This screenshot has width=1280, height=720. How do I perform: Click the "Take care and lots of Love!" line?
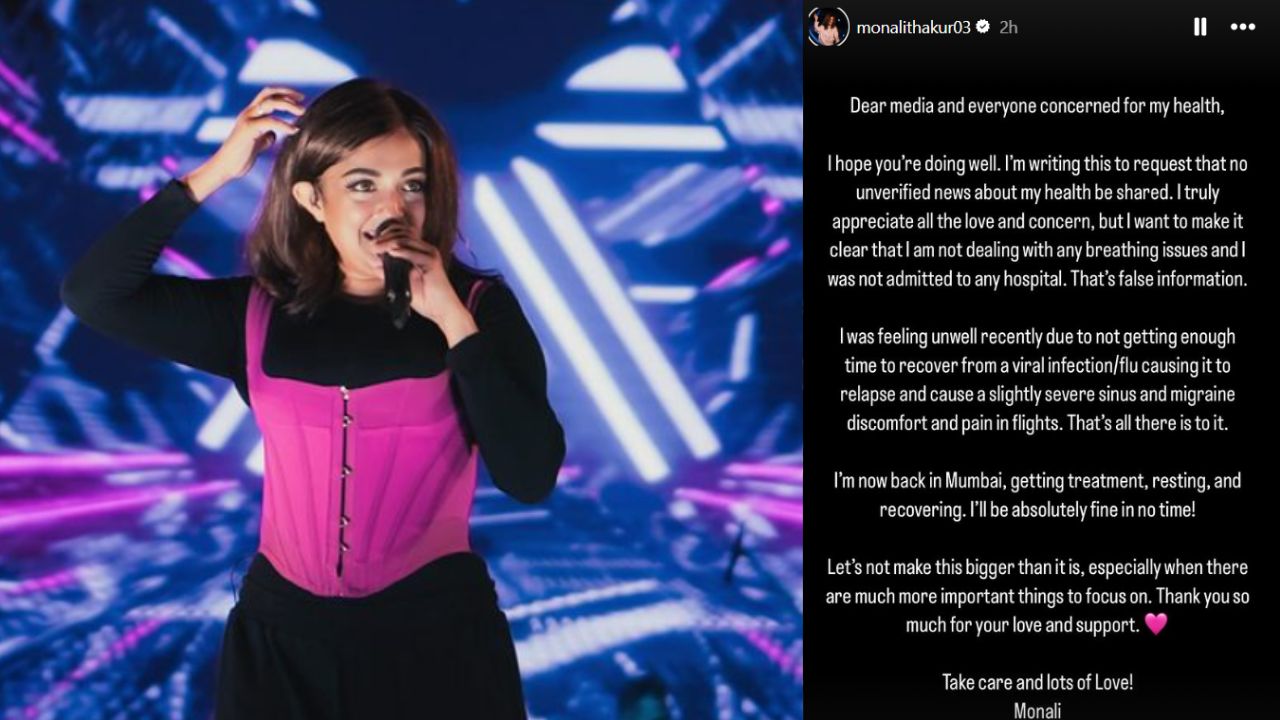tap(1039, 682)
